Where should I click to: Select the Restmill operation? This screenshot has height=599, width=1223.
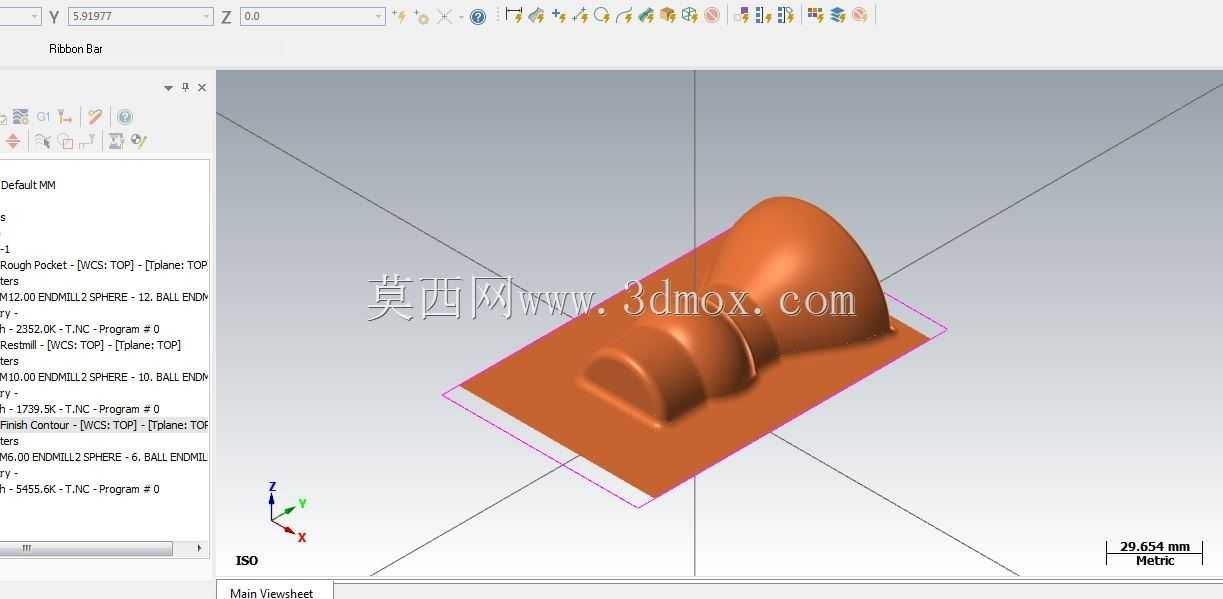[91, 345]
